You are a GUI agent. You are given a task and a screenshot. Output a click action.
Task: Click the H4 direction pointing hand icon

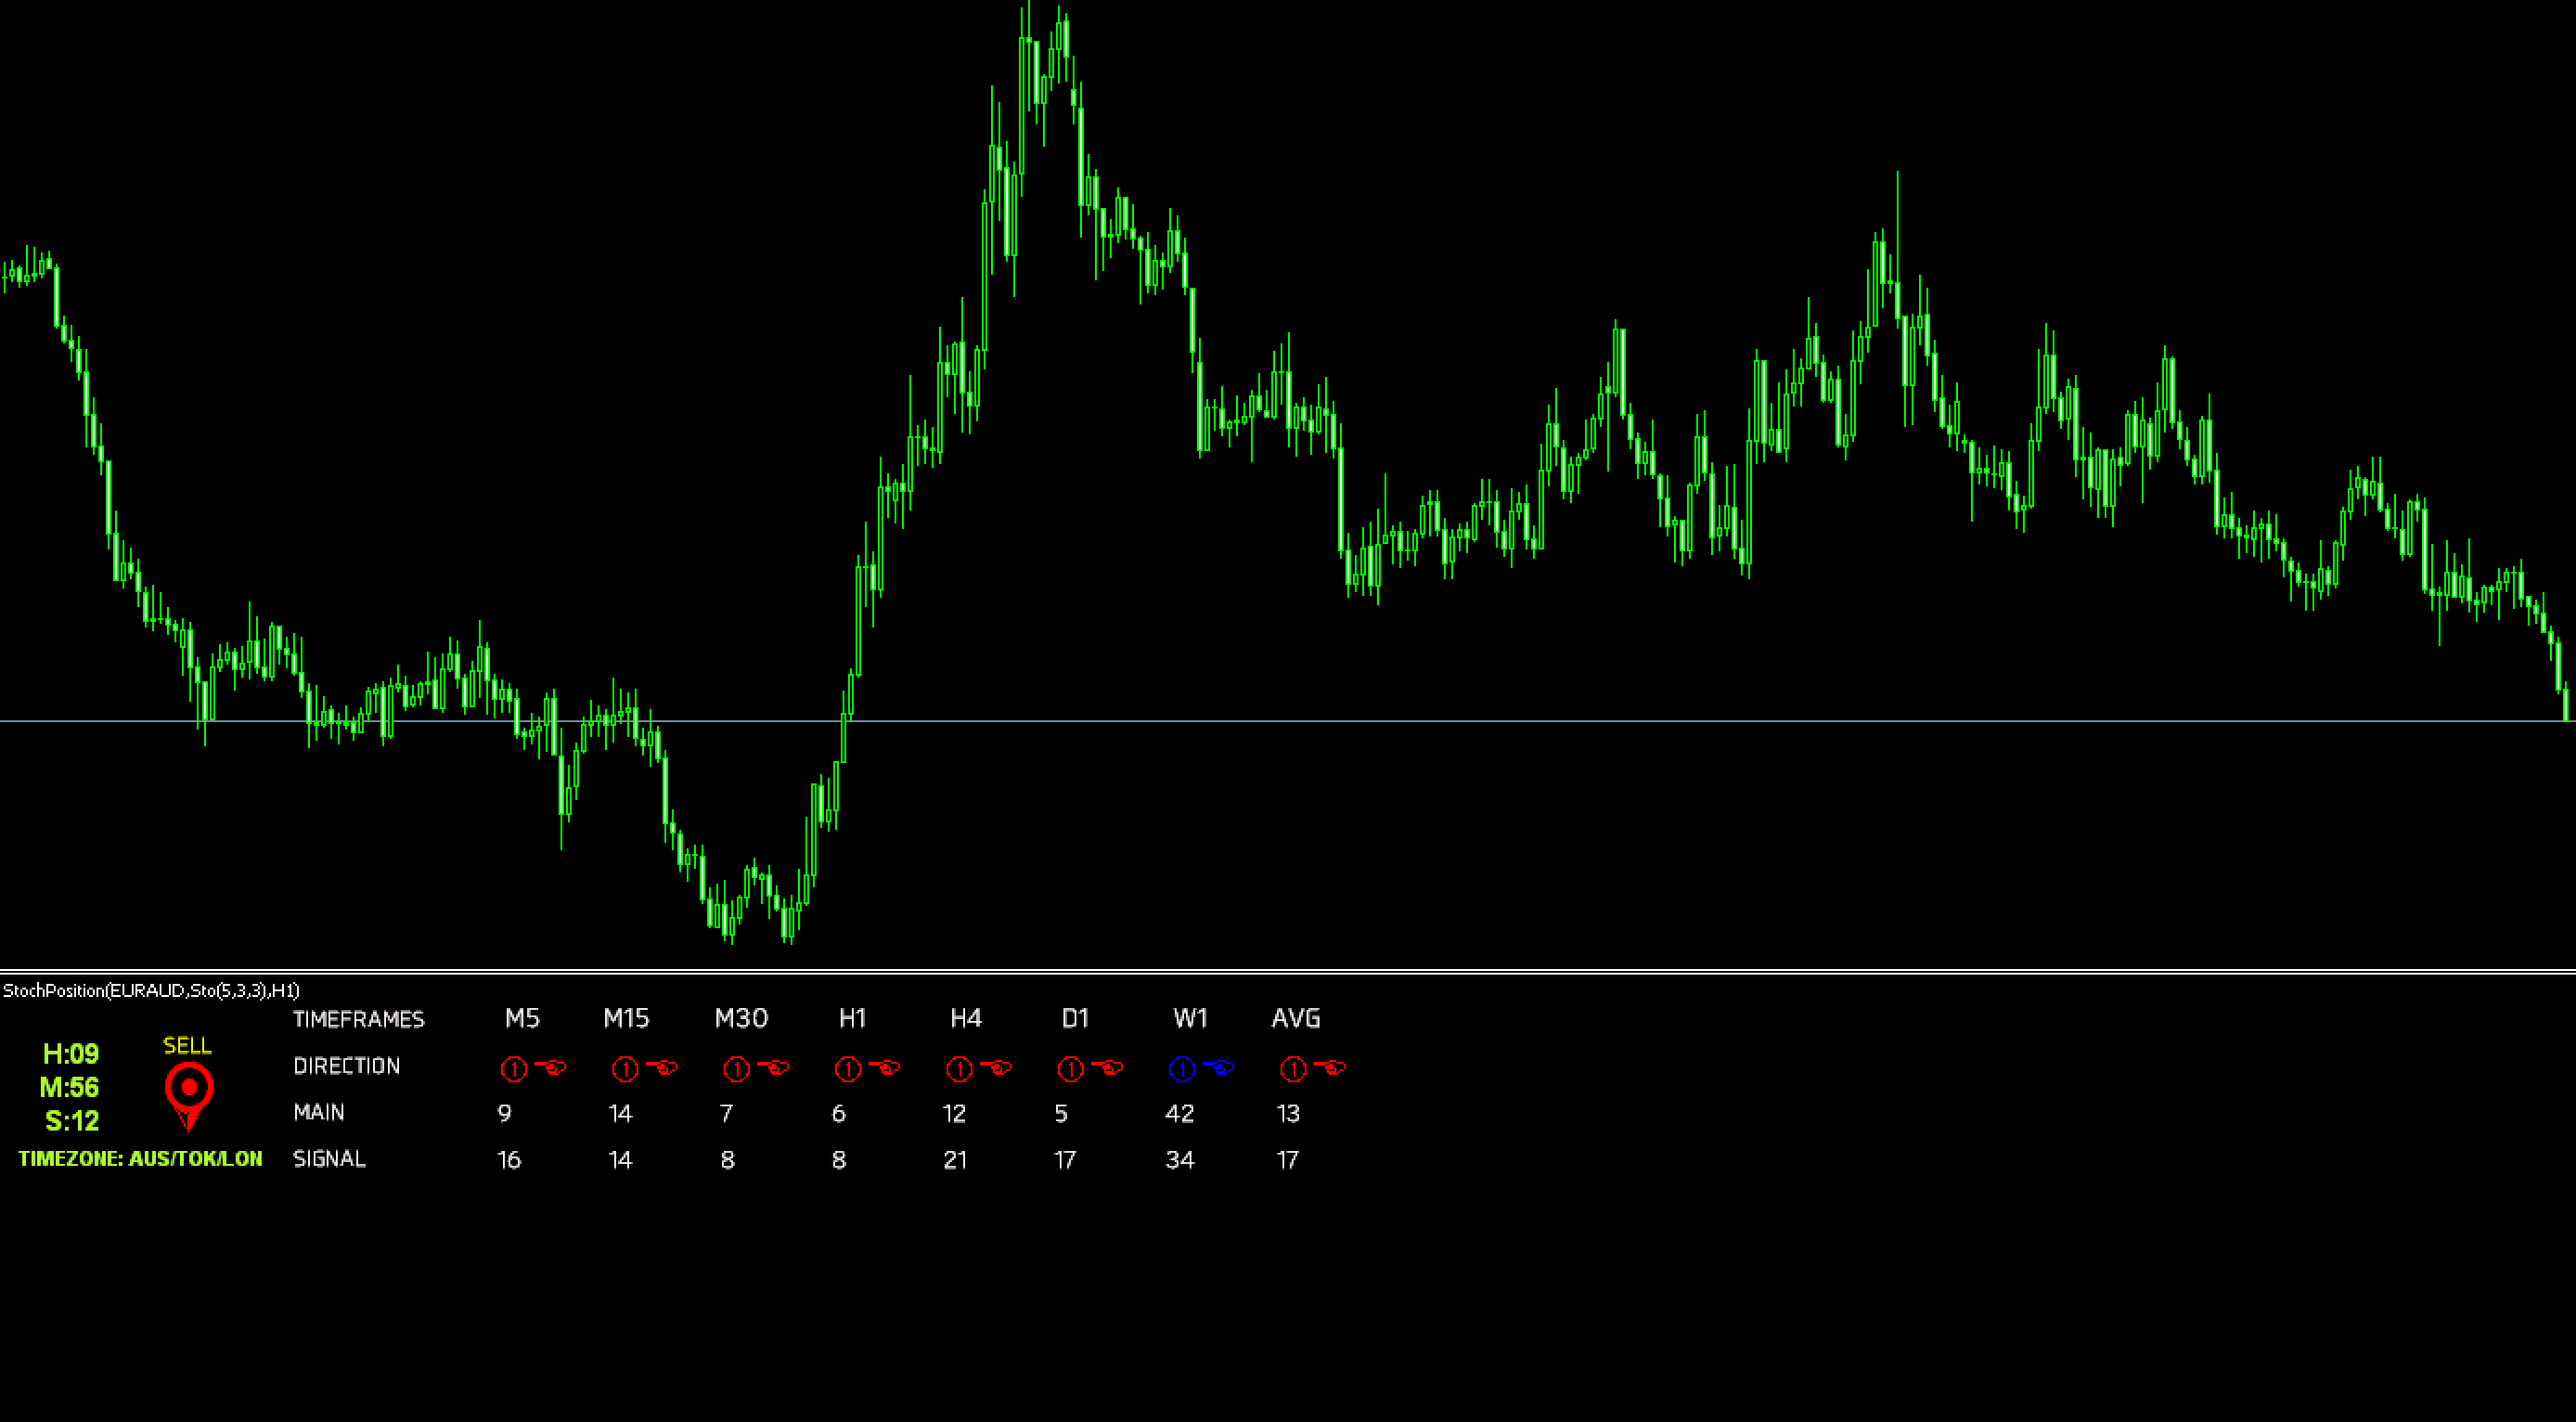(996, 1068)
